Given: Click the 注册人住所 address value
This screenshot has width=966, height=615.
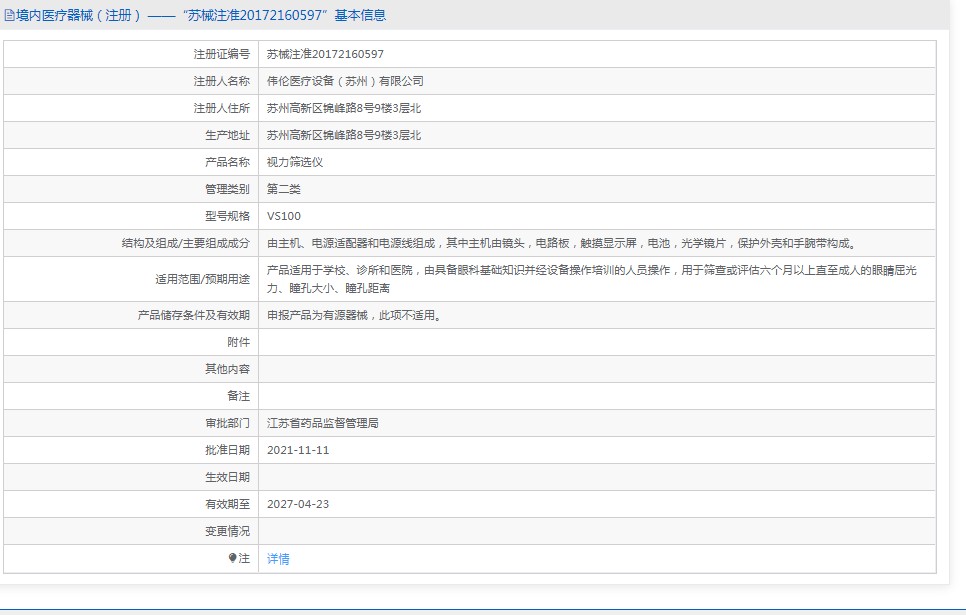Looking at the screenshot, I should (344, 108).
